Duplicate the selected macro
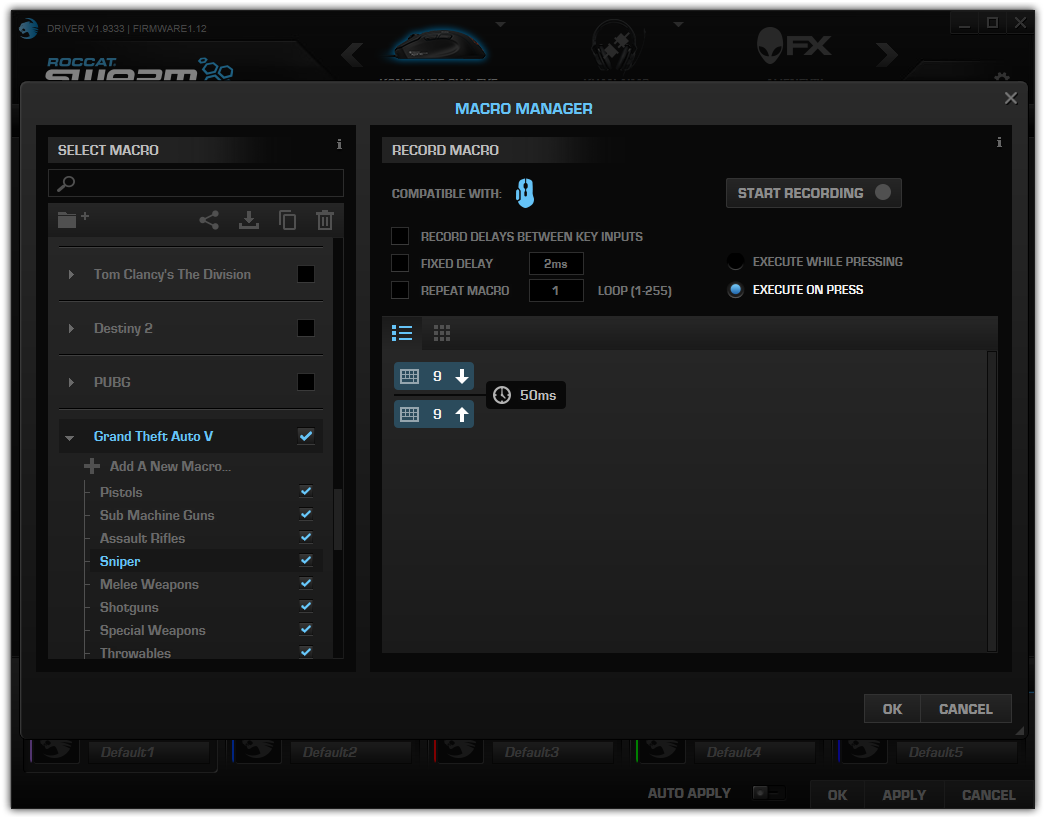 [x=287, y=220]
